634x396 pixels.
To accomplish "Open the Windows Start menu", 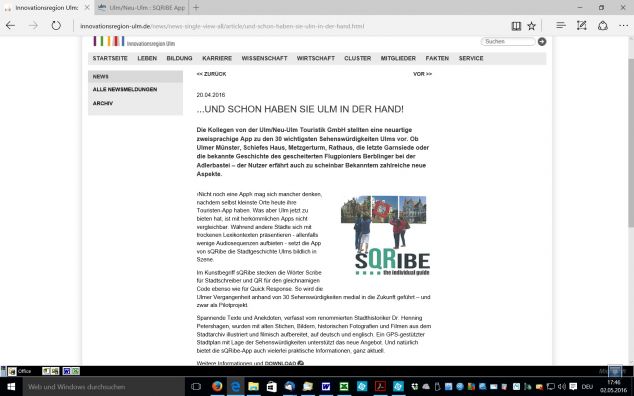I will 11,387.
